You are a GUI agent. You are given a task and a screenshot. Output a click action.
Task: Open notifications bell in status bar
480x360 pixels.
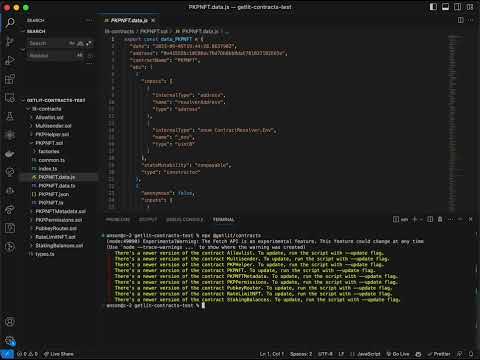[x=471, y=354]
